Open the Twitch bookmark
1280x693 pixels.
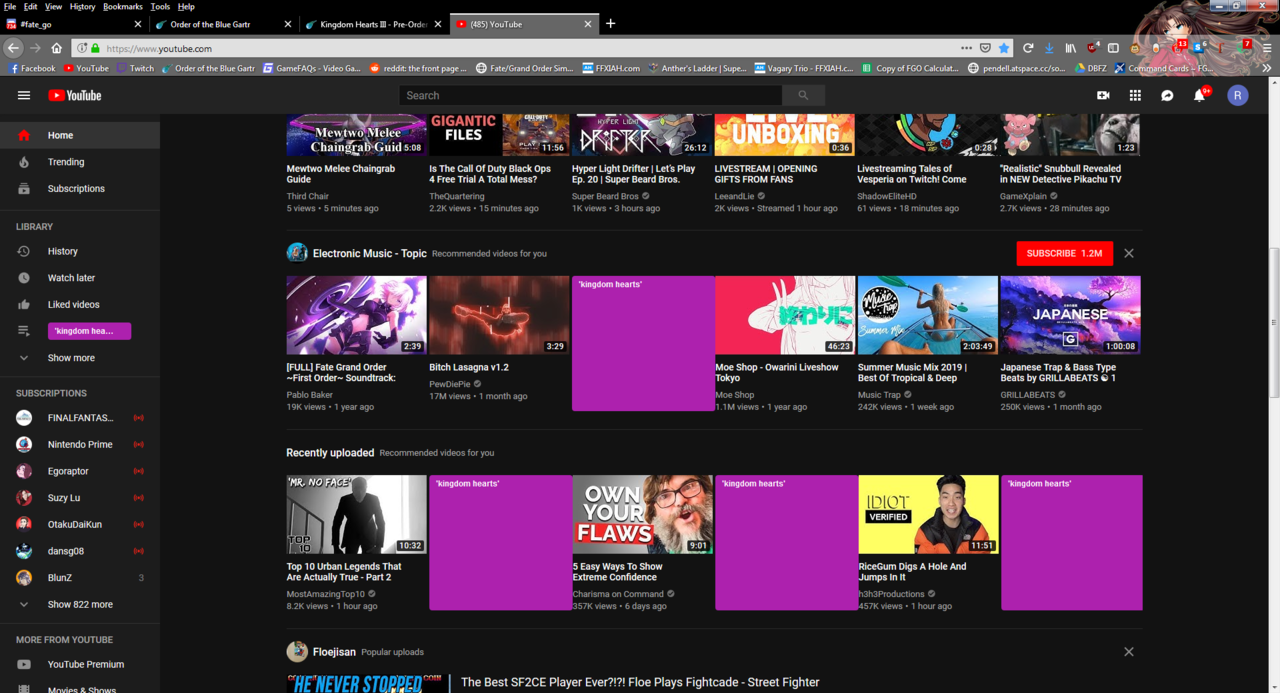(135, 68)
